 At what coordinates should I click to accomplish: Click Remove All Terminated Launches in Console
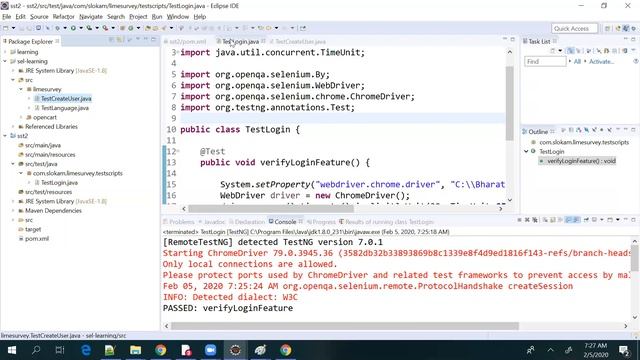point(535,220)
